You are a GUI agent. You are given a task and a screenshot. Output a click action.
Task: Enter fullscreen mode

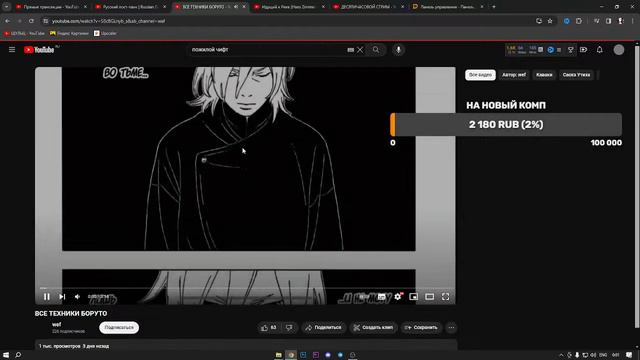[445, 297]
